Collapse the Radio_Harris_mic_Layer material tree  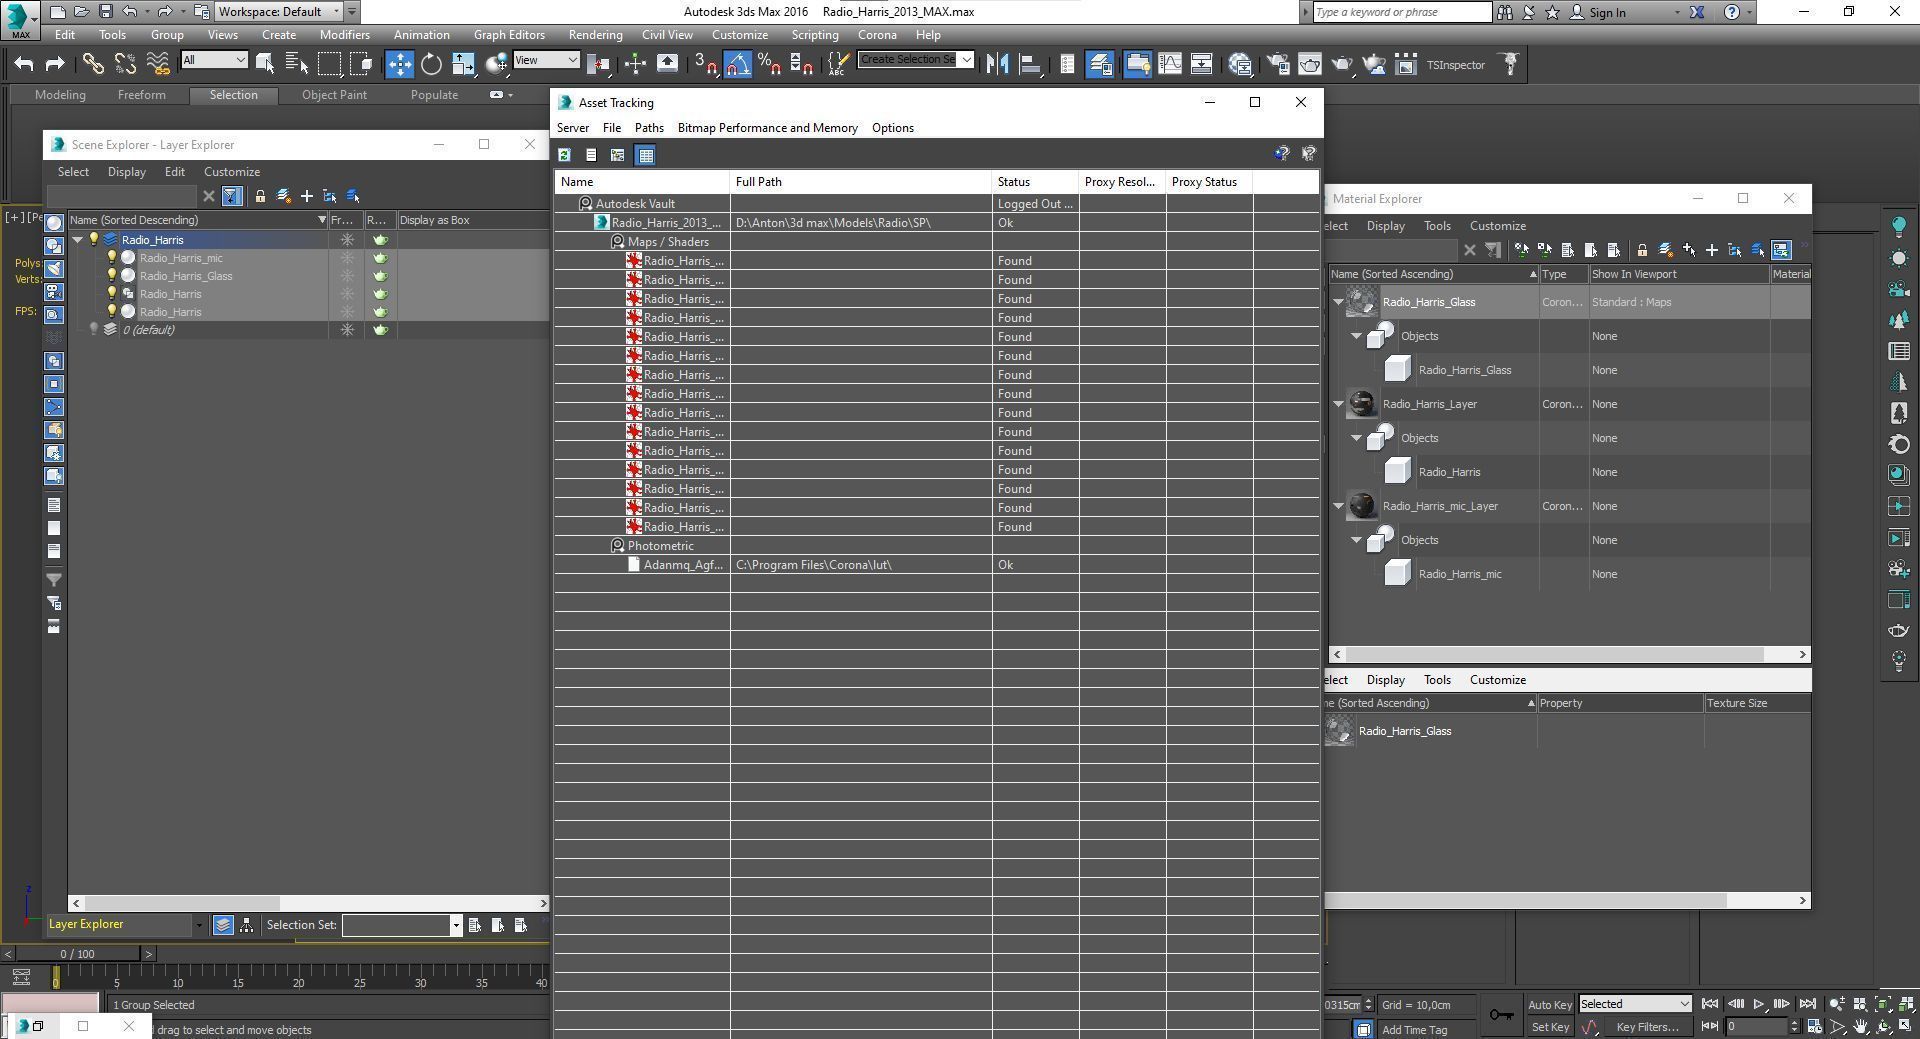point(1338,506)
